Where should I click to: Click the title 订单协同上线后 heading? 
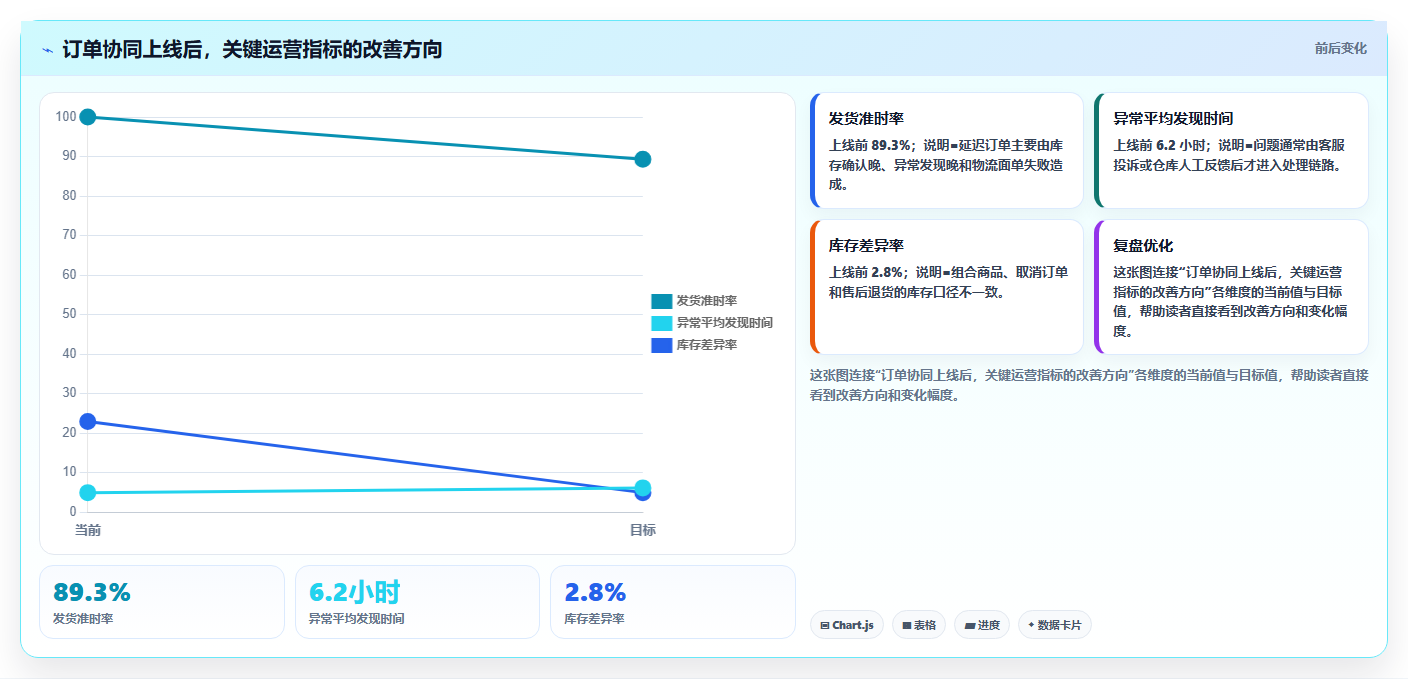[x=252, y=49]
